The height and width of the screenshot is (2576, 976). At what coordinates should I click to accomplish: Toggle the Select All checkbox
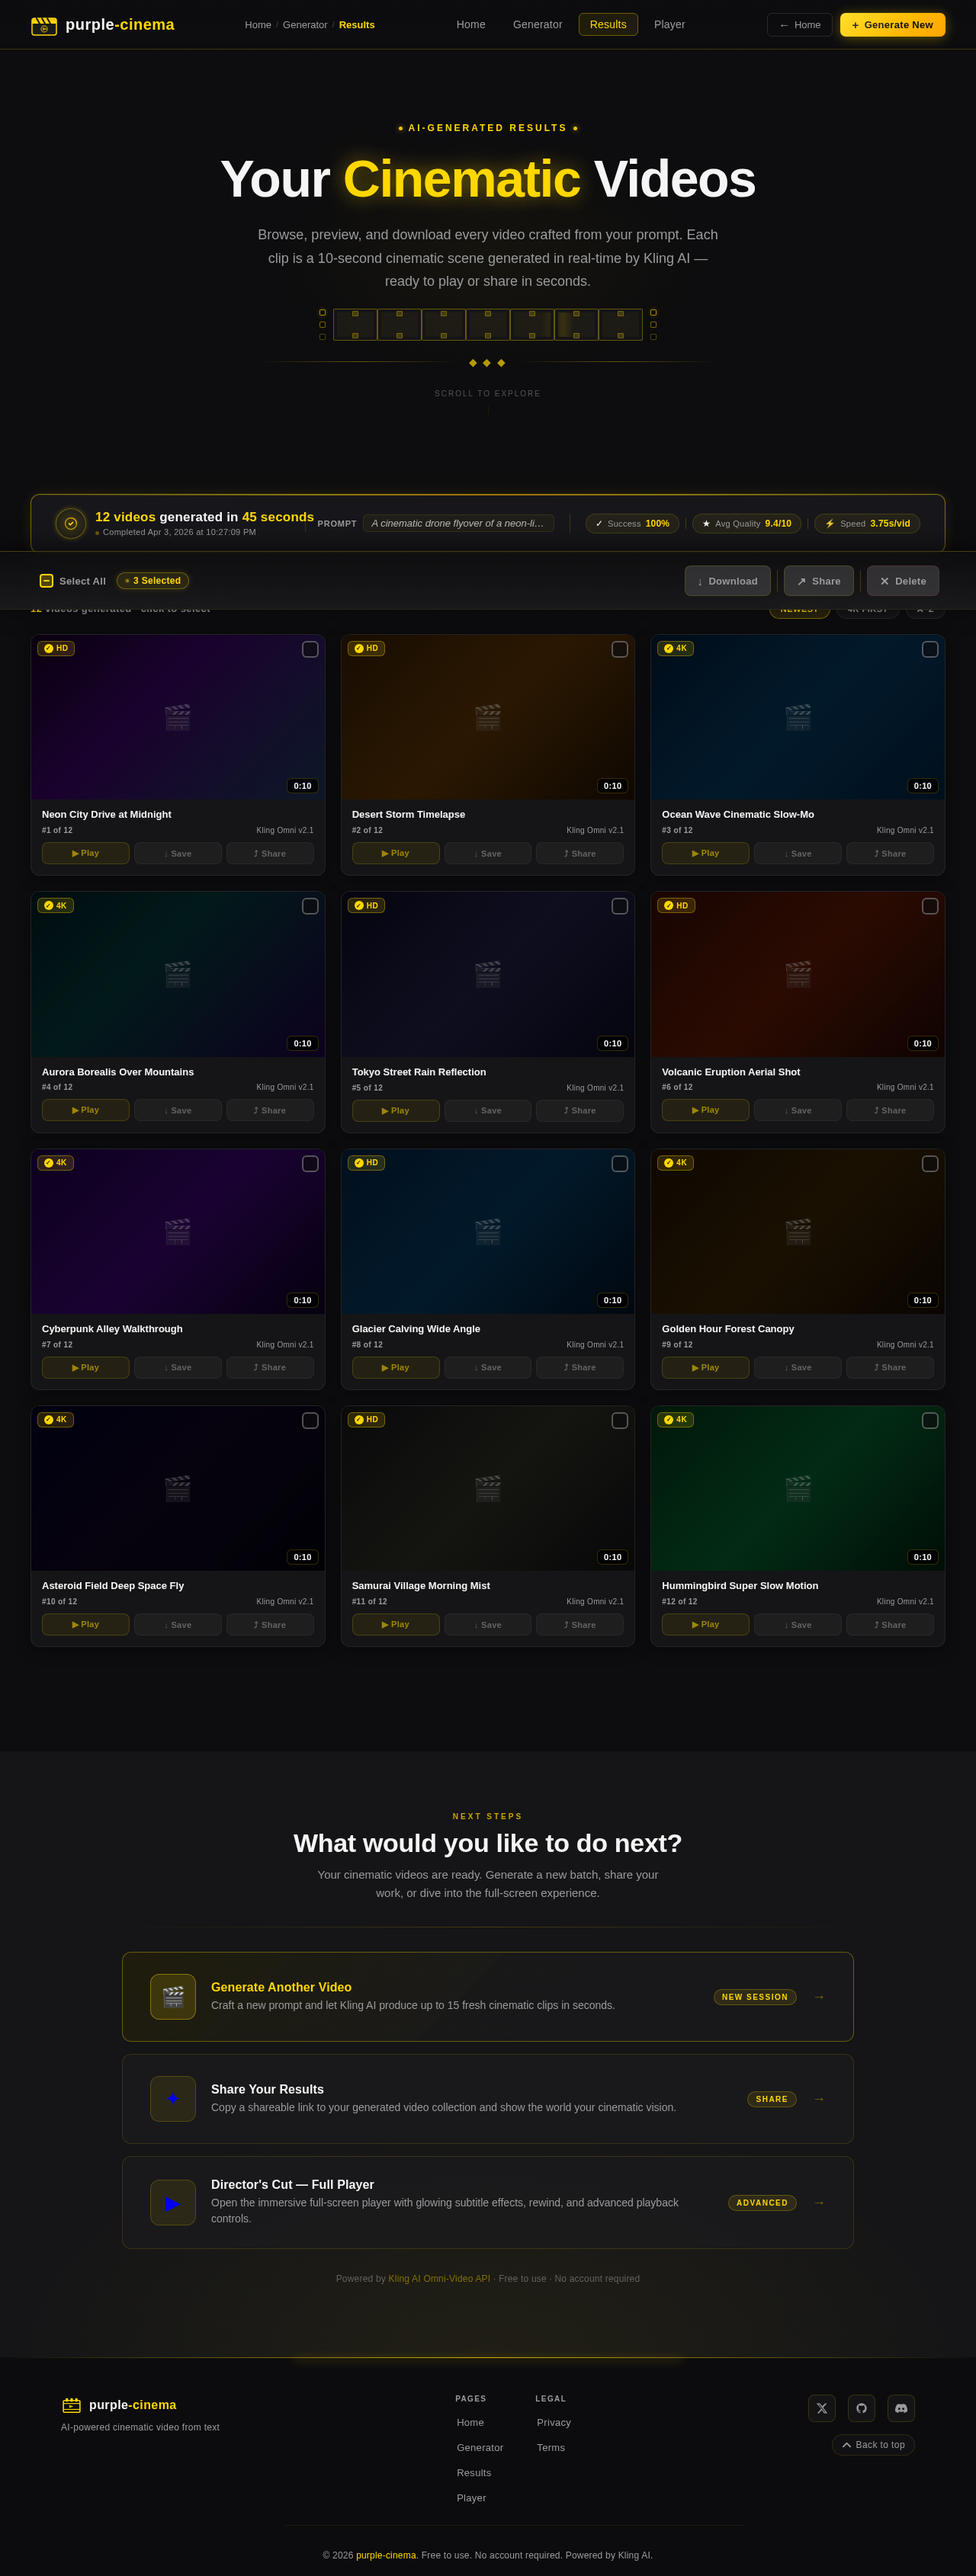coord(46,581)
